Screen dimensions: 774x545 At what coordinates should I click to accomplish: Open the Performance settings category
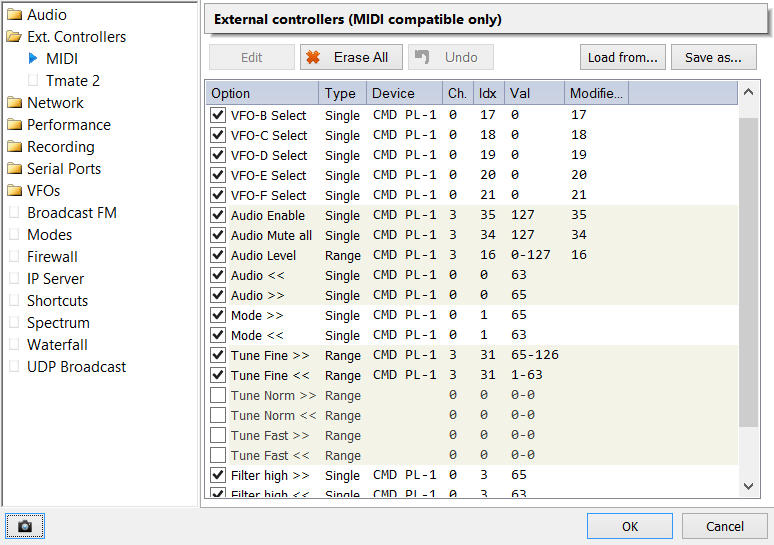click(x=69, y=124)
